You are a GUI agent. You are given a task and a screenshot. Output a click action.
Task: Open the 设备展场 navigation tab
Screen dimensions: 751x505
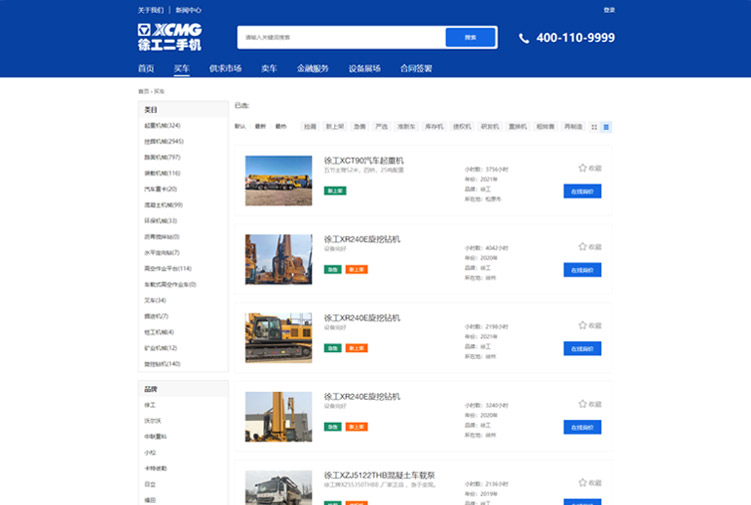[x=364, y=69]
